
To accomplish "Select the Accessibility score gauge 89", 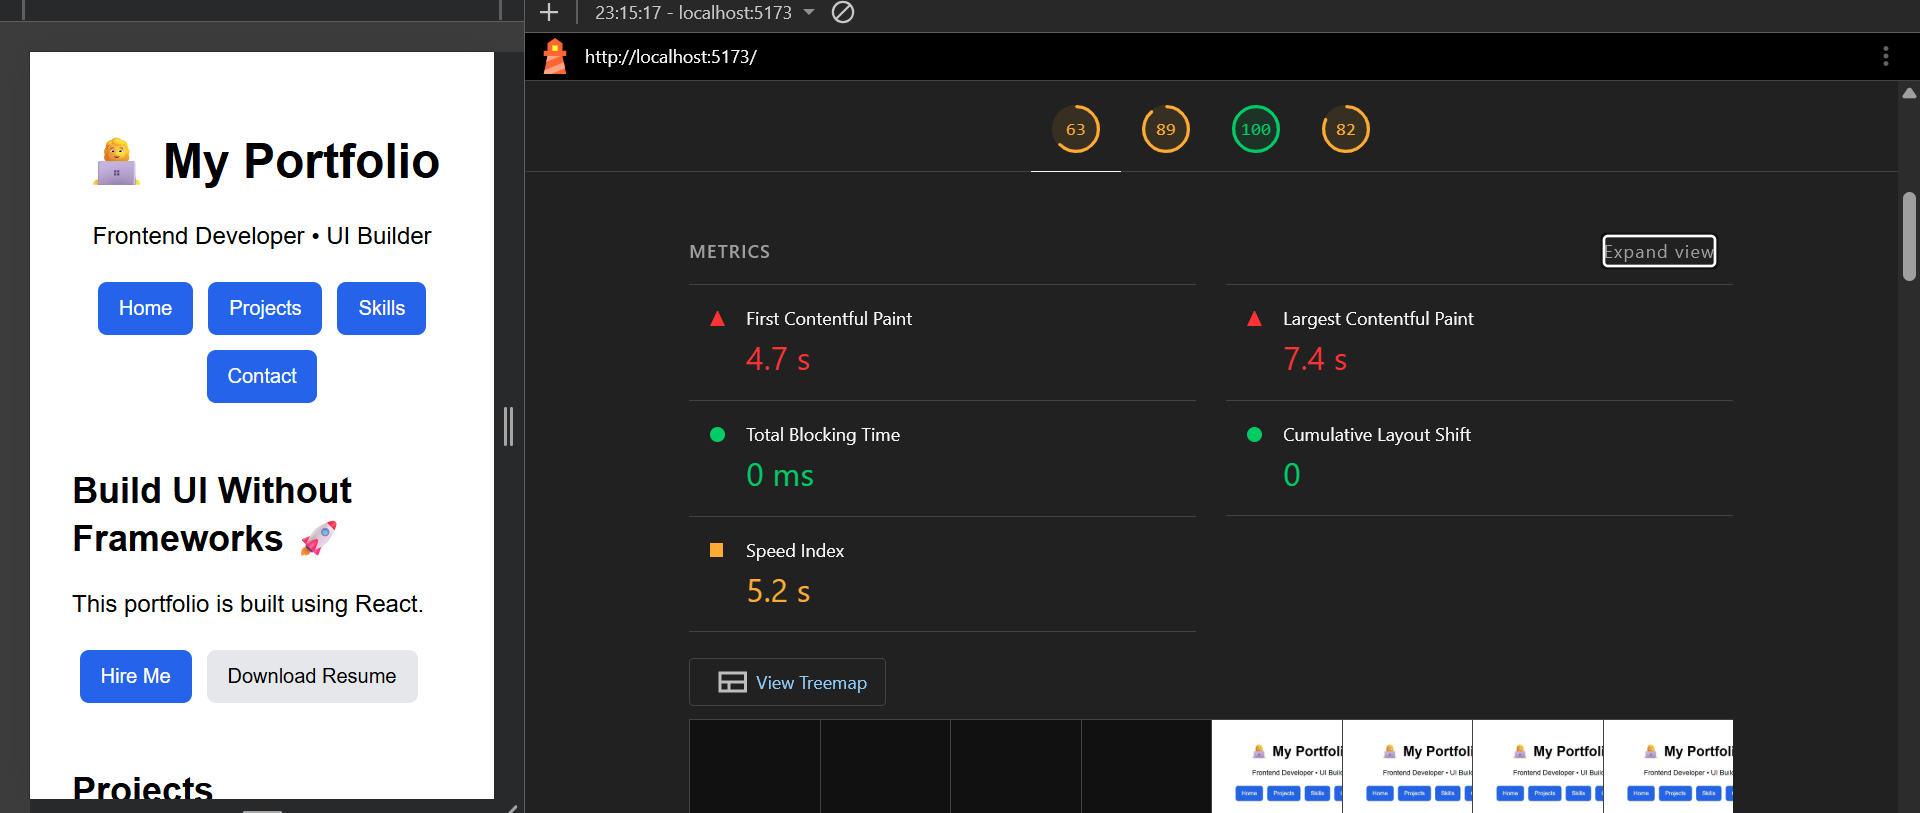I will pos(1166,129).
